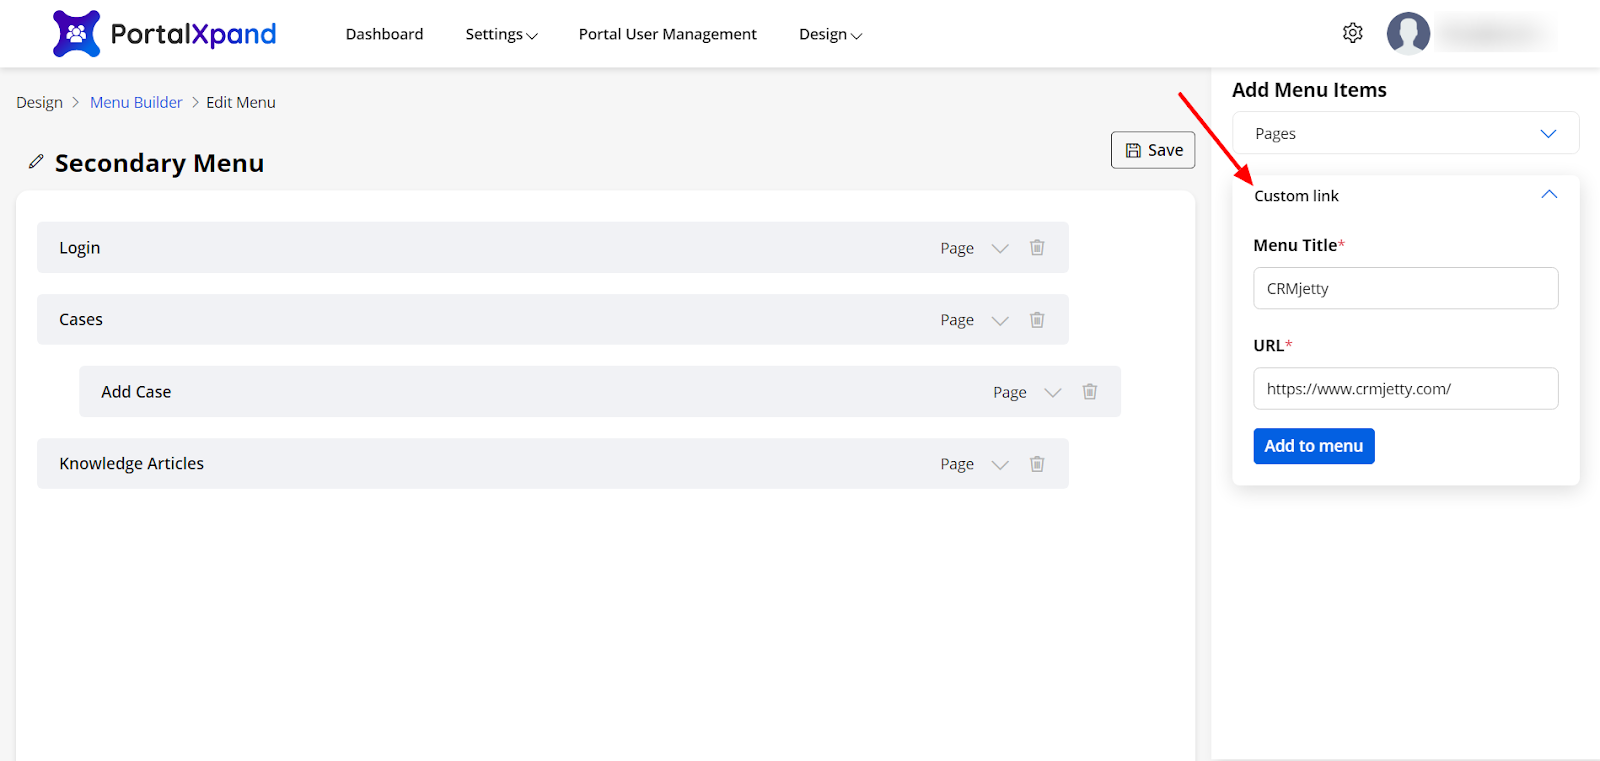Click the Add to menu button
The image size is (1600, 761).
click(x=1313, y=446)
